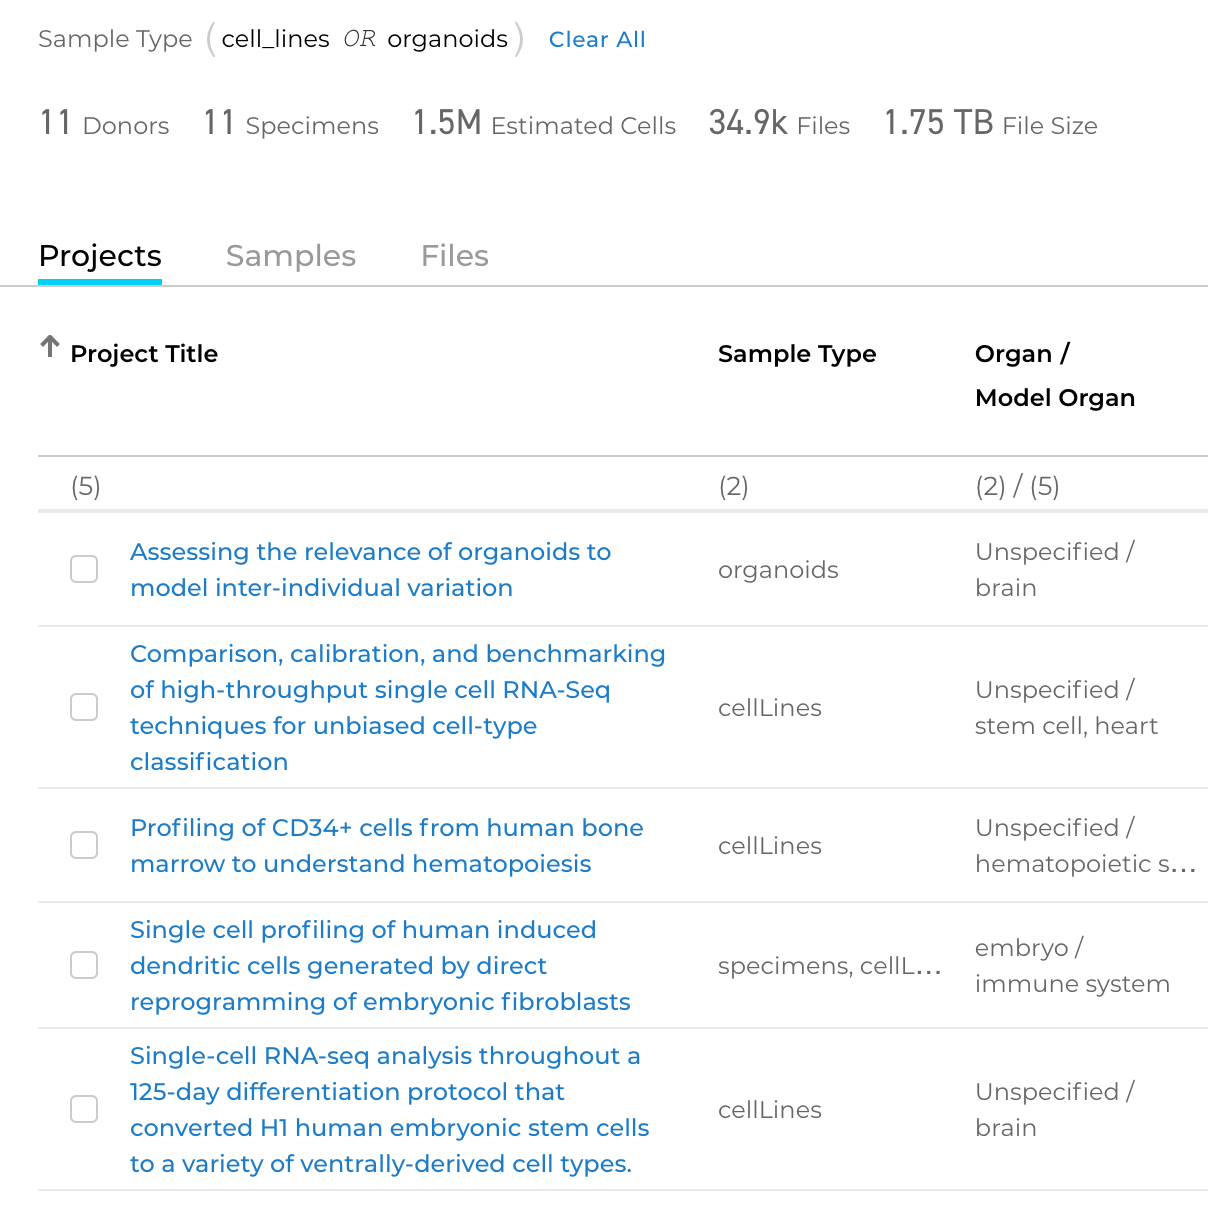Select the cell_lines filter term in the chip

point(275,39)
